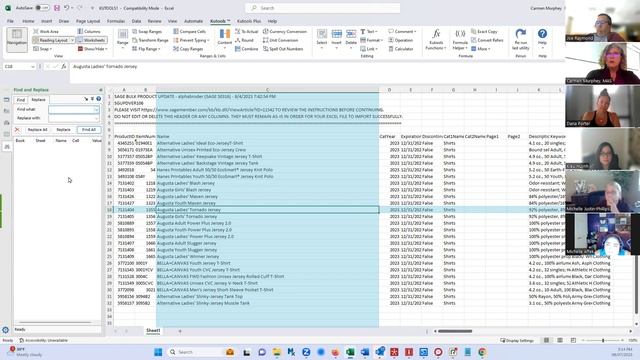Image resolution: width=640 pixels, height=360 pixels.
Task: Click the Find All button
Action: 89,130
